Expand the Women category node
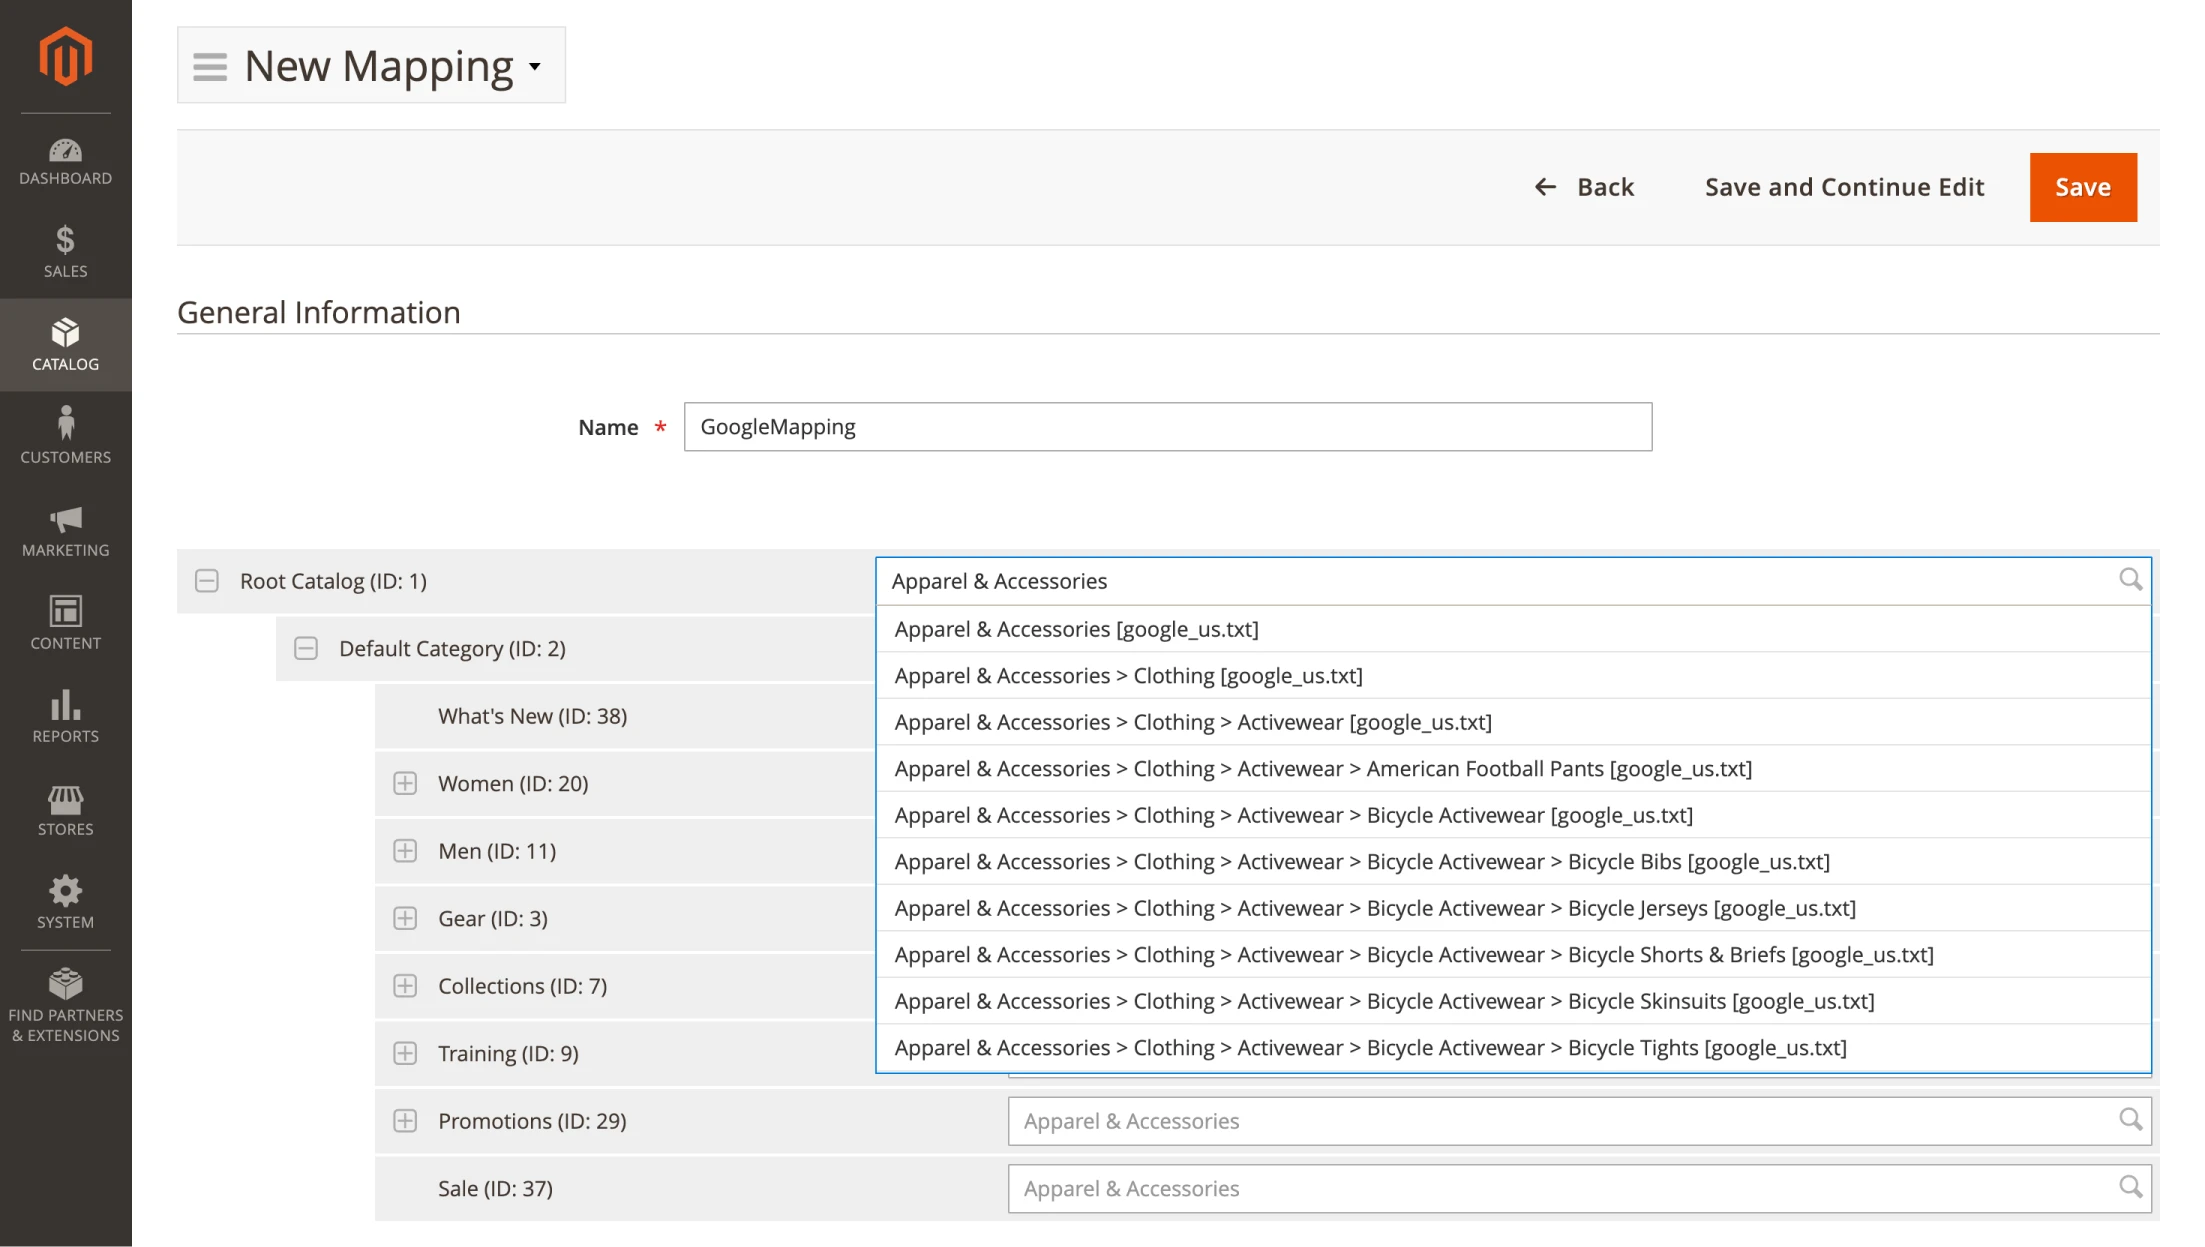 click(x=405, y=783)
